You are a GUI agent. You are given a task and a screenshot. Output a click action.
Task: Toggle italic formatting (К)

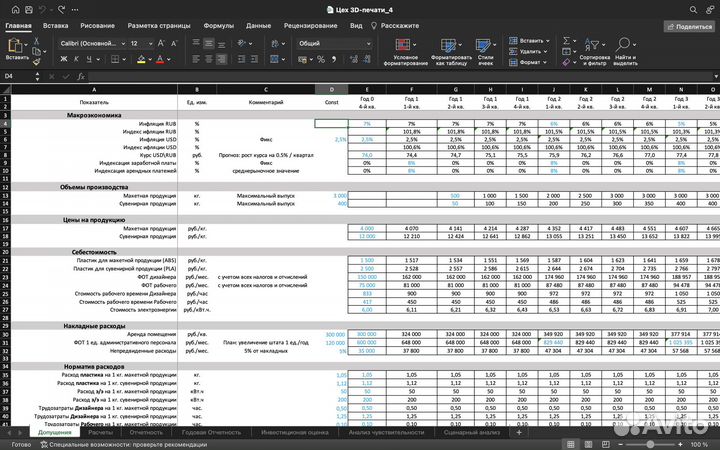point(77,60)
